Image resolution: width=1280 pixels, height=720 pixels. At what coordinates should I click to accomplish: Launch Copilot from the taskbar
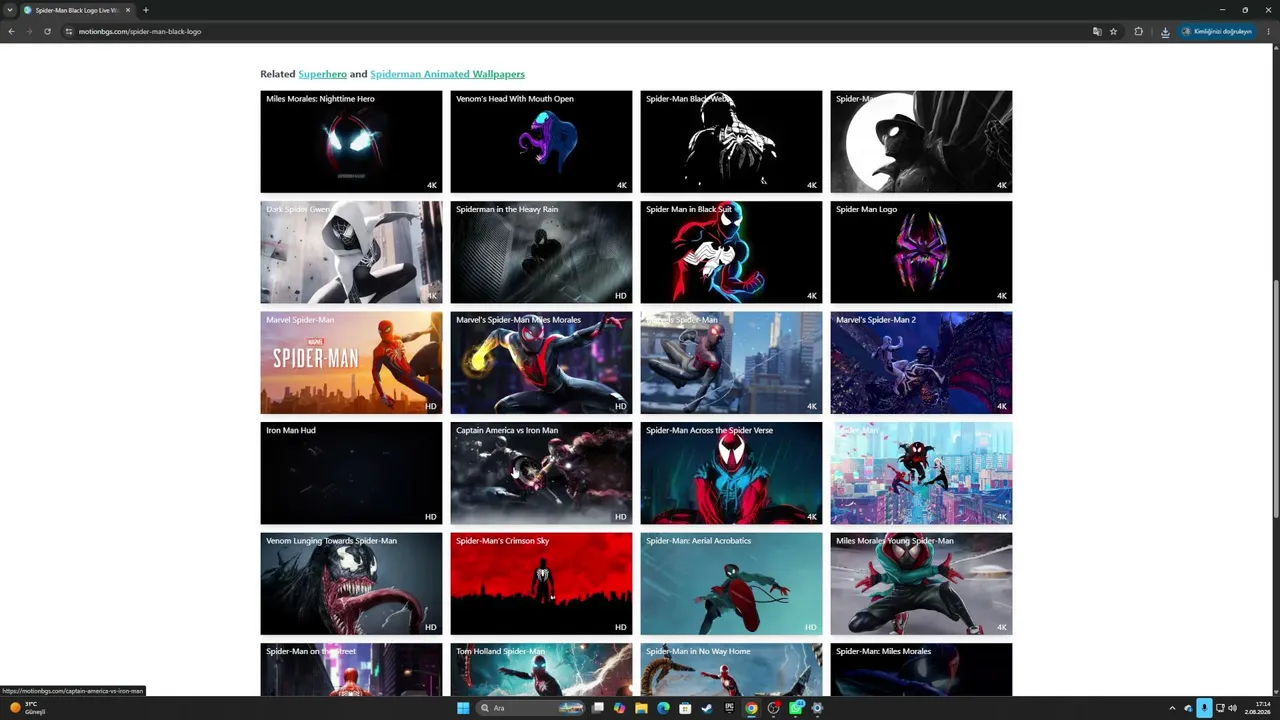[620, 708]
